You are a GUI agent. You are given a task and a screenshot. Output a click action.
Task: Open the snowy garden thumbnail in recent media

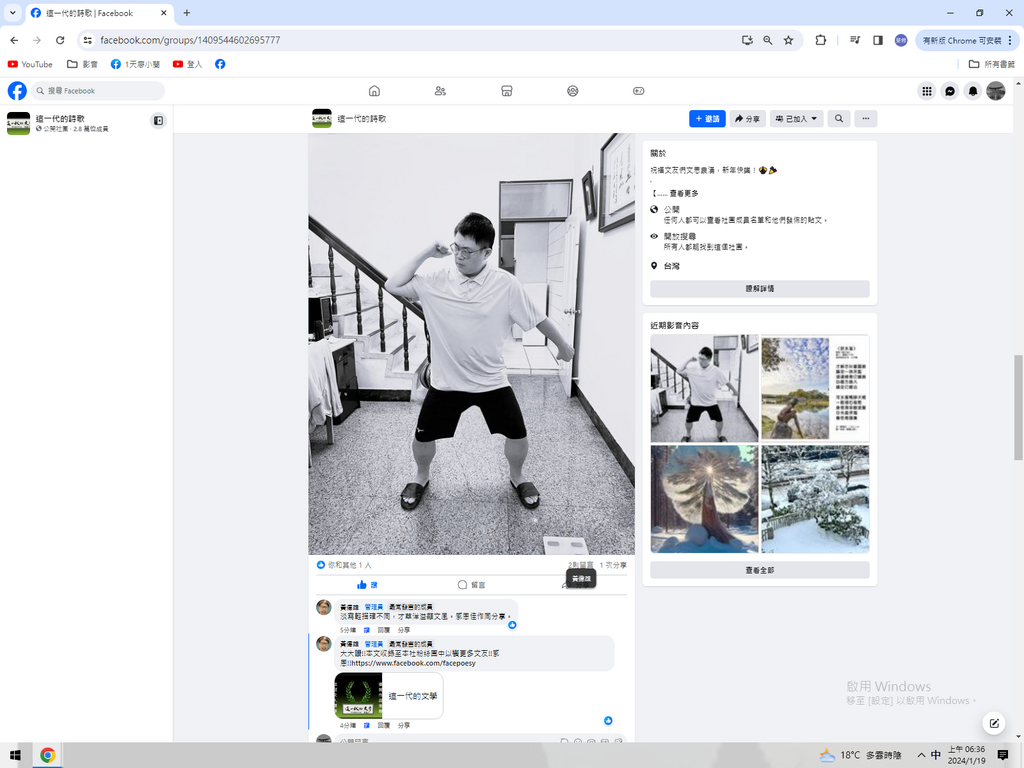(x=815, y=499)
